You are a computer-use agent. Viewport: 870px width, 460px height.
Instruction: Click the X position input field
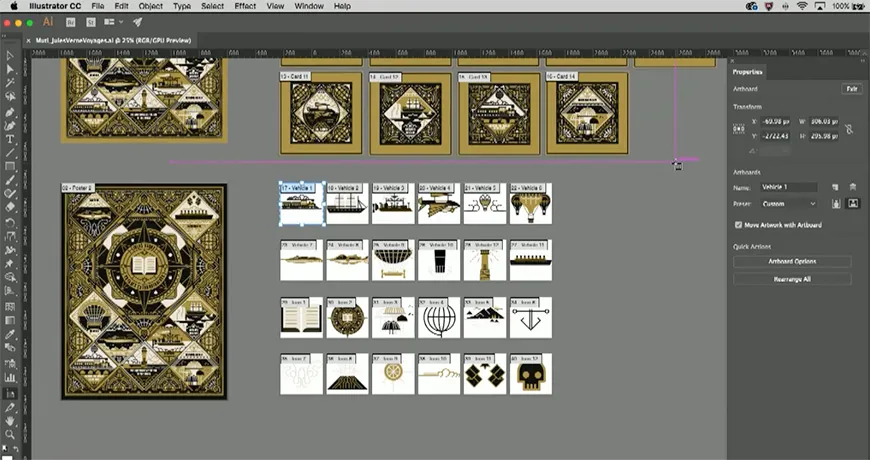coord(775,122)
